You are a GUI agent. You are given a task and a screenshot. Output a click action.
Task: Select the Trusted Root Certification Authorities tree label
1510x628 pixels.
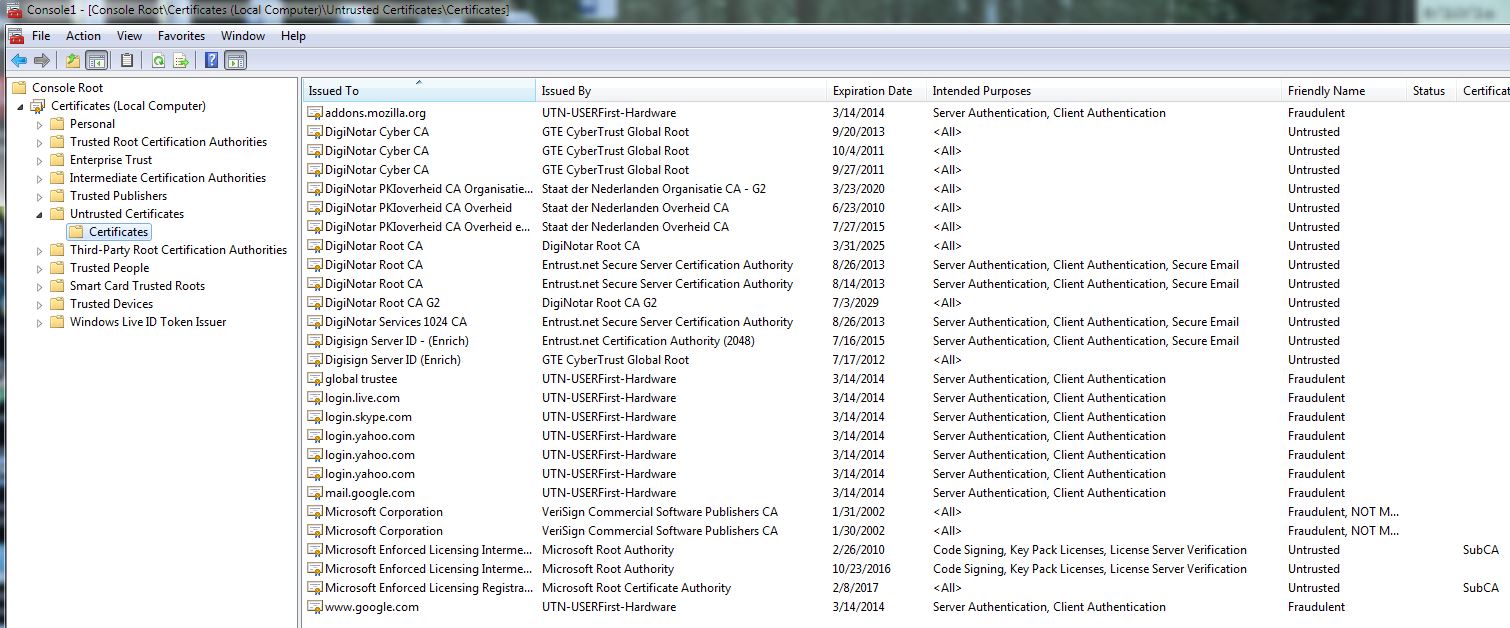[169, 142]
